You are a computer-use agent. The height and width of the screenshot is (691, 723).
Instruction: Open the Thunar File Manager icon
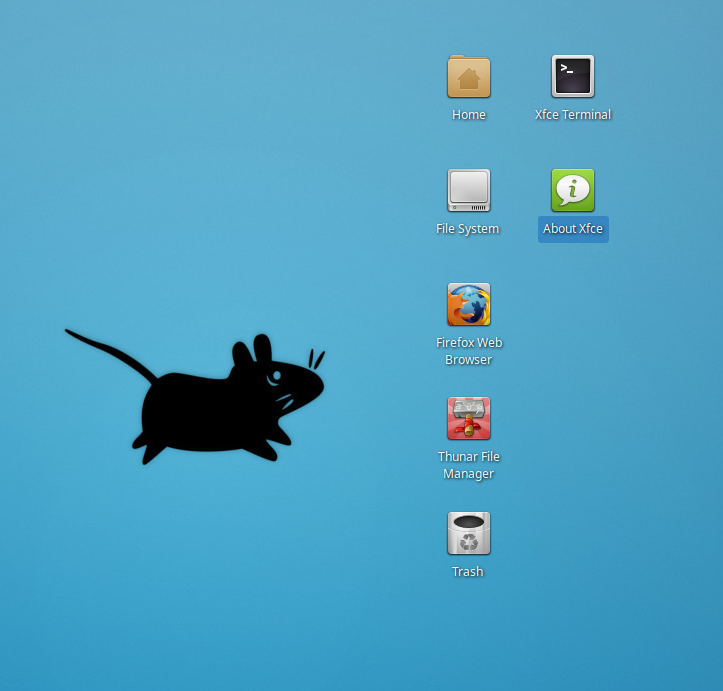(468, 418)
